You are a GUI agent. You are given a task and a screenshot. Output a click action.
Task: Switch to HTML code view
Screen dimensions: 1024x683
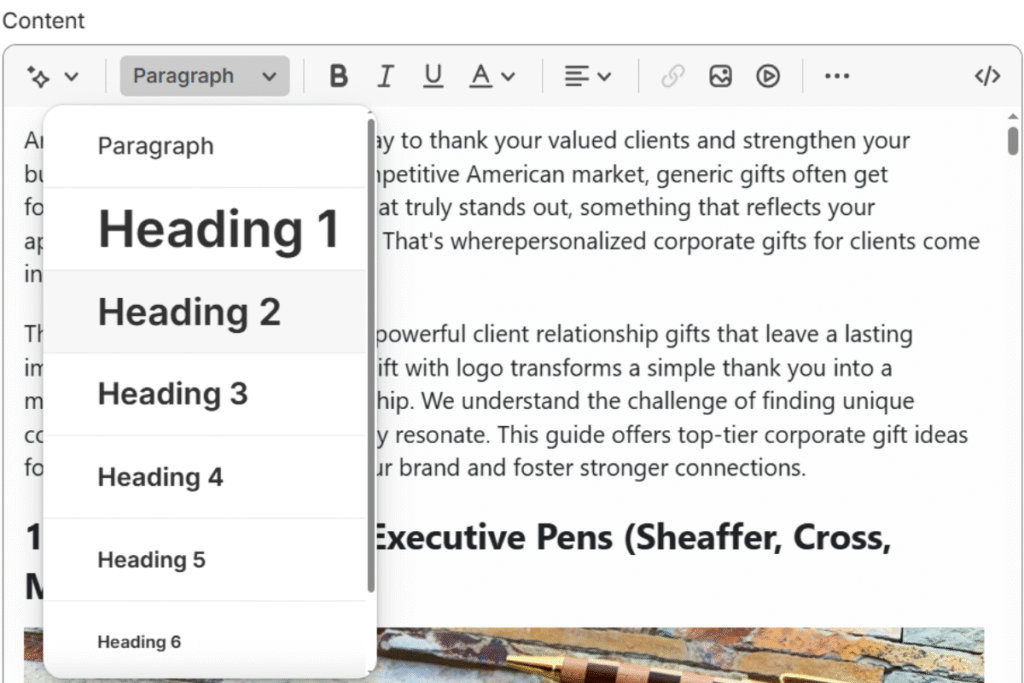pos(987,76)
